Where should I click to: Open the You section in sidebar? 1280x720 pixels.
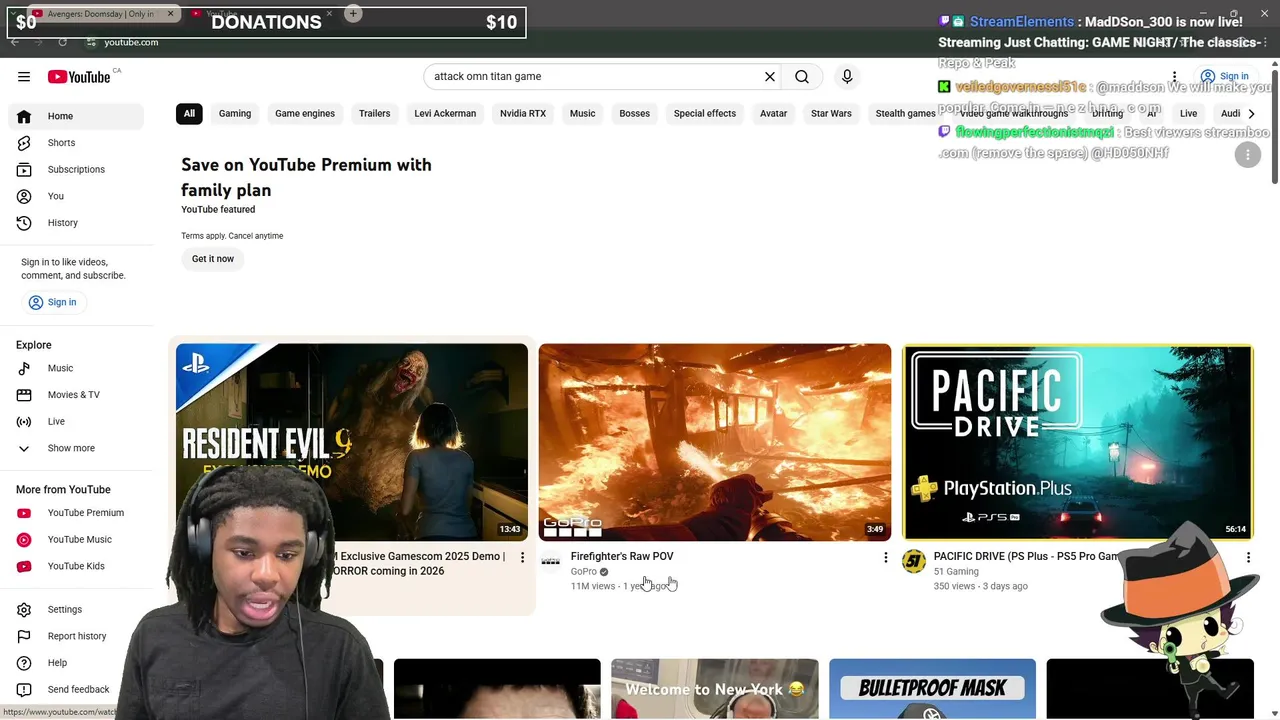coord(76,196)
